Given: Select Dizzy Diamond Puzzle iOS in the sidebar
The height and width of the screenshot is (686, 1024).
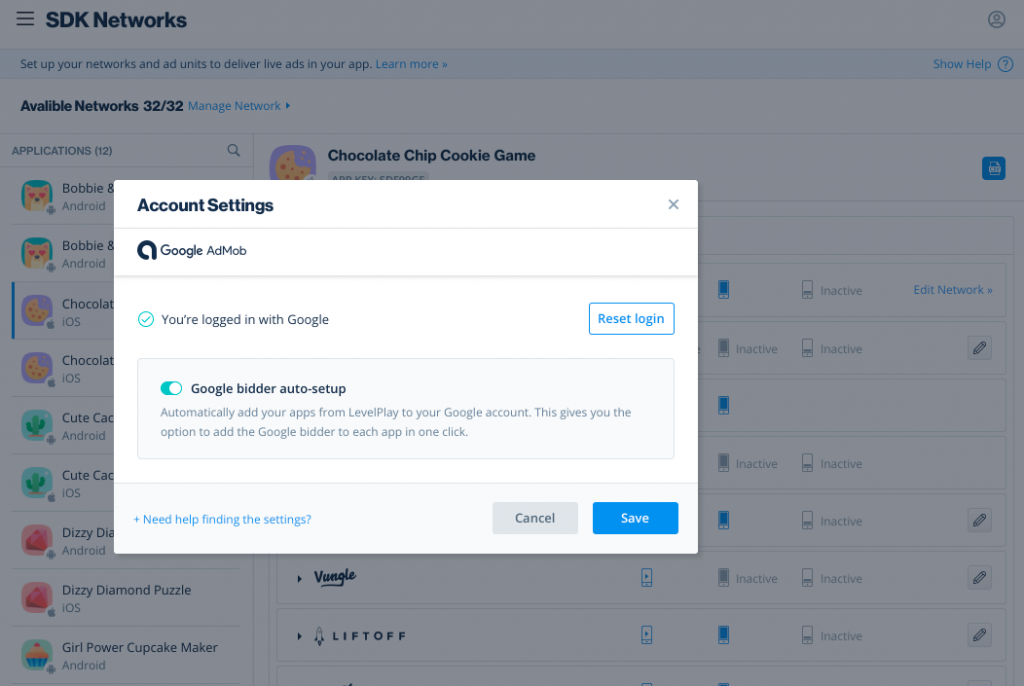Looking at the screenshot, I should [126, 598].
